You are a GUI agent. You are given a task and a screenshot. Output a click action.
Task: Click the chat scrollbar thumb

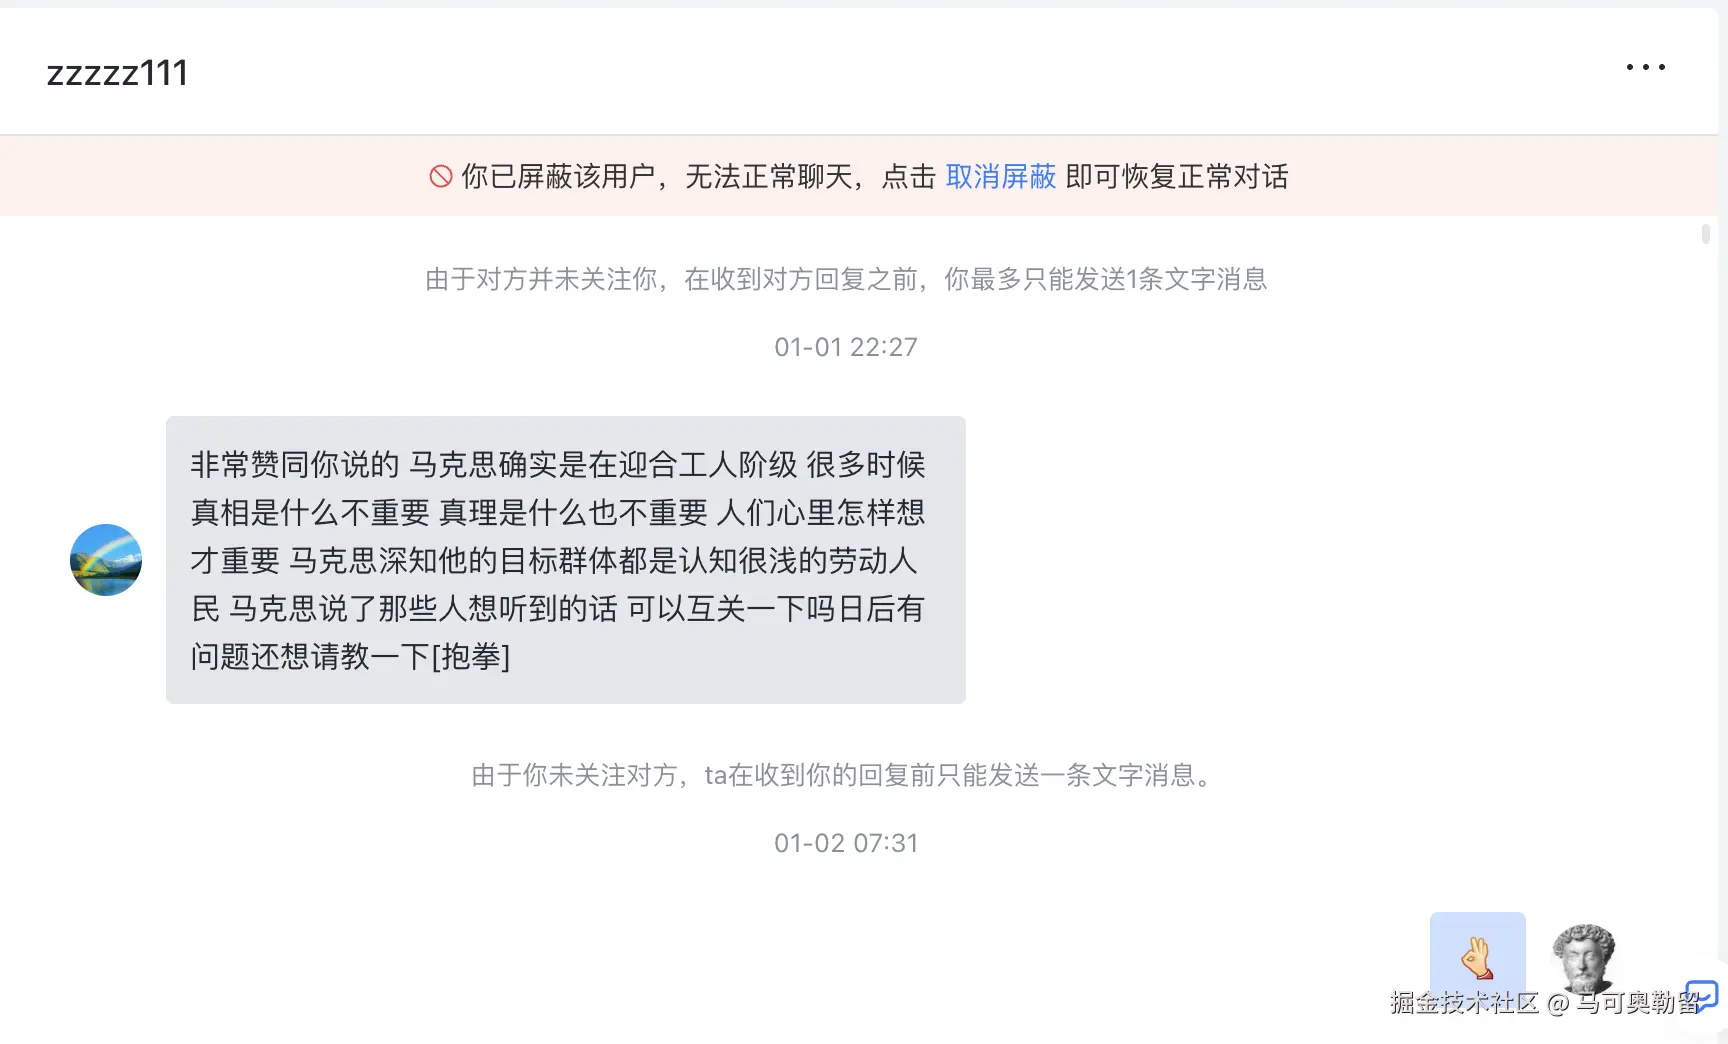coord(1706,234)
